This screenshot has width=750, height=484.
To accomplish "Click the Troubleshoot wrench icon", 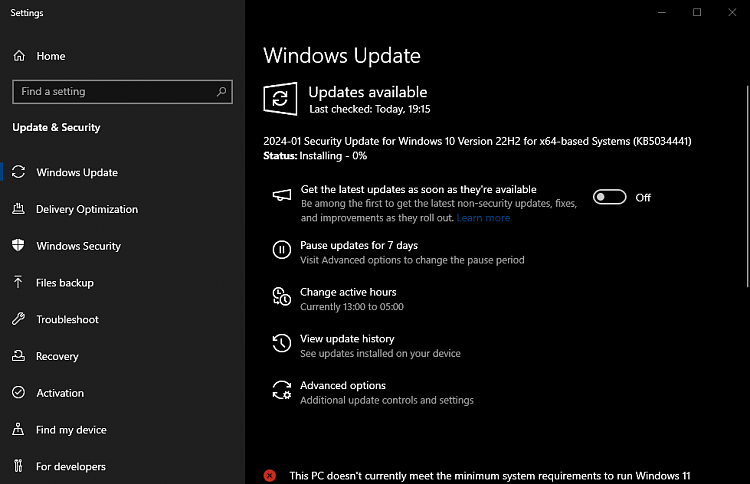I will click(x=18, y=320).
